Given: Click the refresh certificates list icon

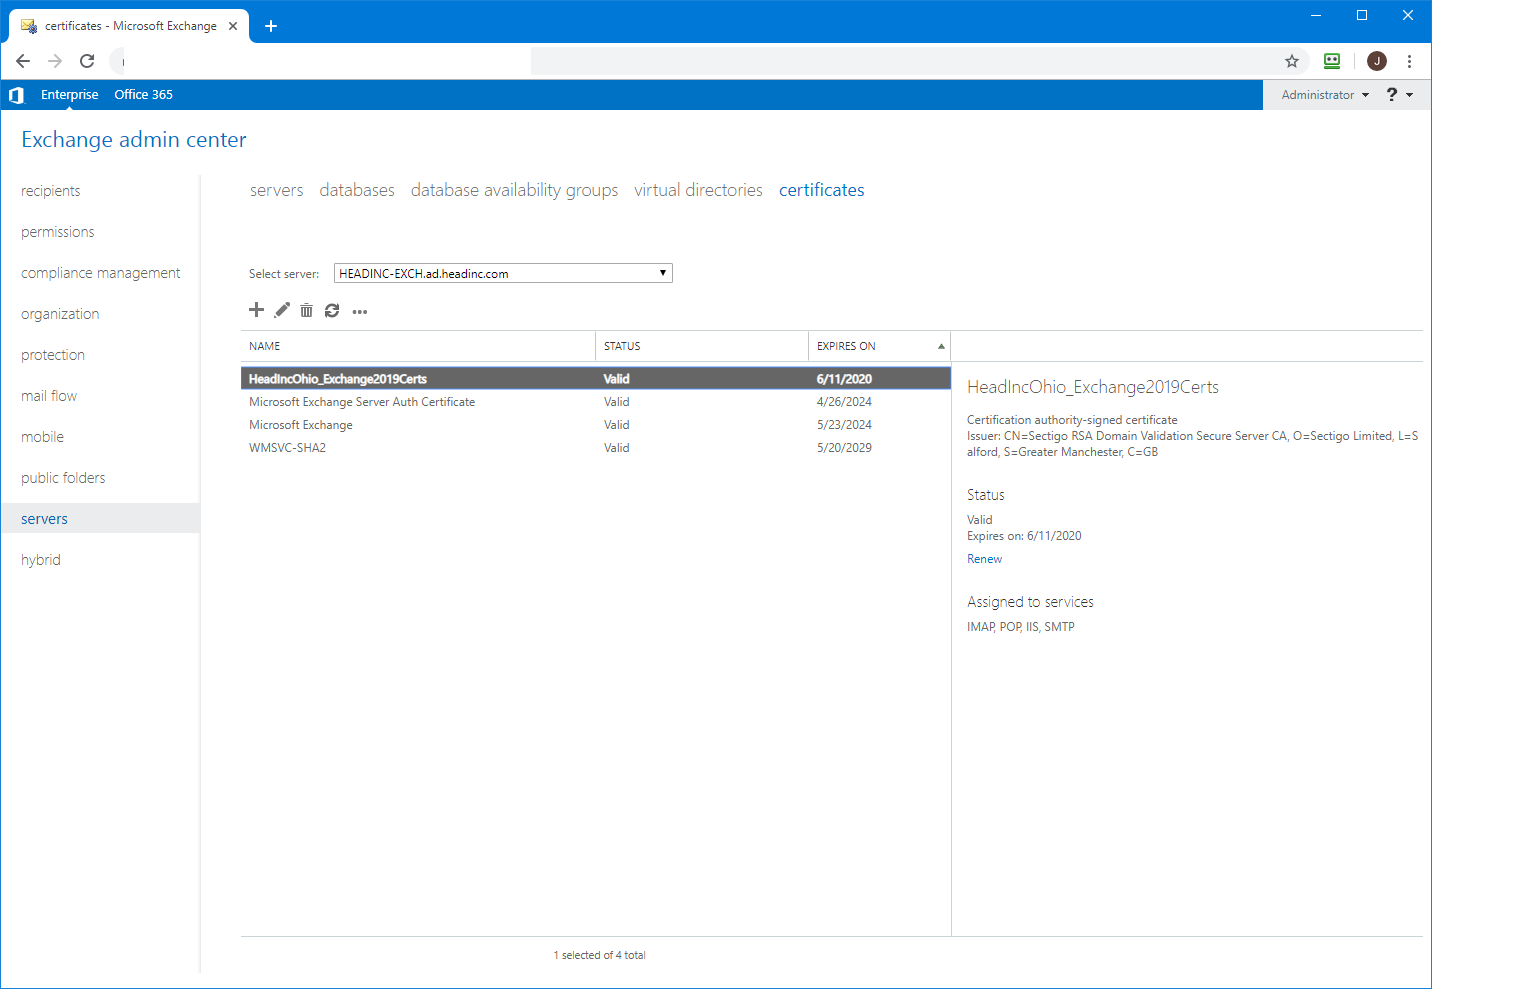Looking at the screenshot, I should click(x=332, y=311).
